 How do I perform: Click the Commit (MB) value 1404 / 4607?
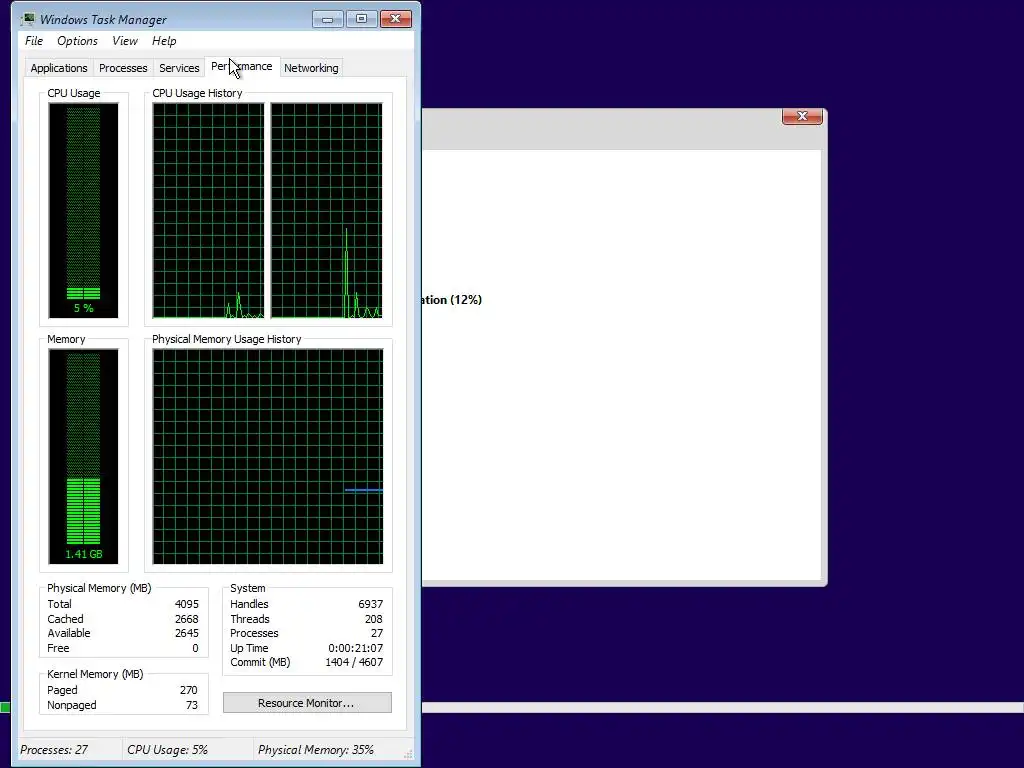pyautogui.click(x=354, y=662)
